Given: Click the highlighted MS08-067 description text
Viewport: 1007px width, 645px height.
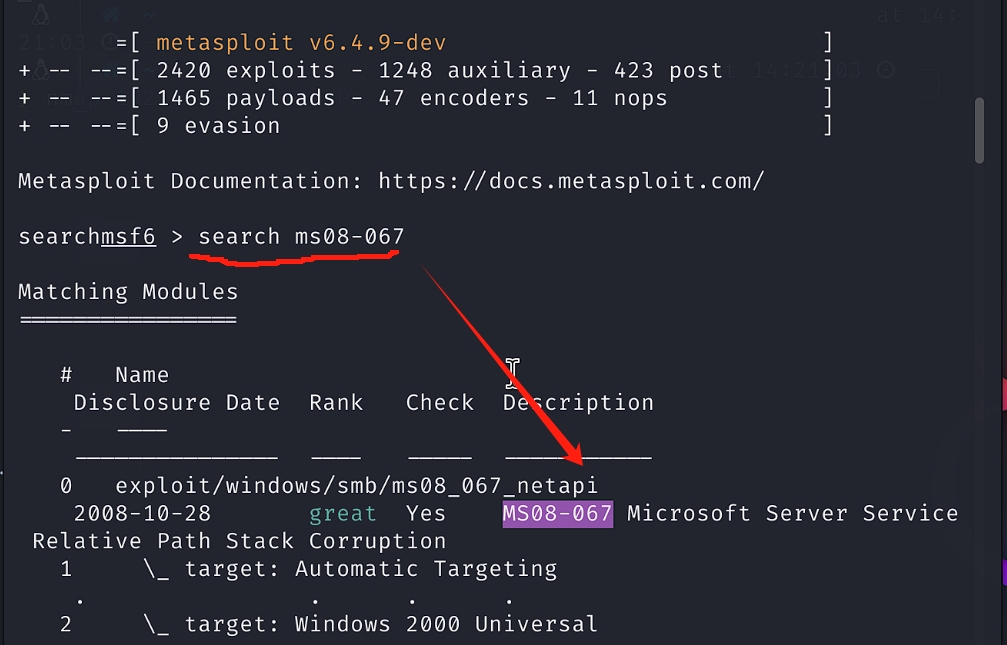Looking at the screenshot, I should (557, 514).
